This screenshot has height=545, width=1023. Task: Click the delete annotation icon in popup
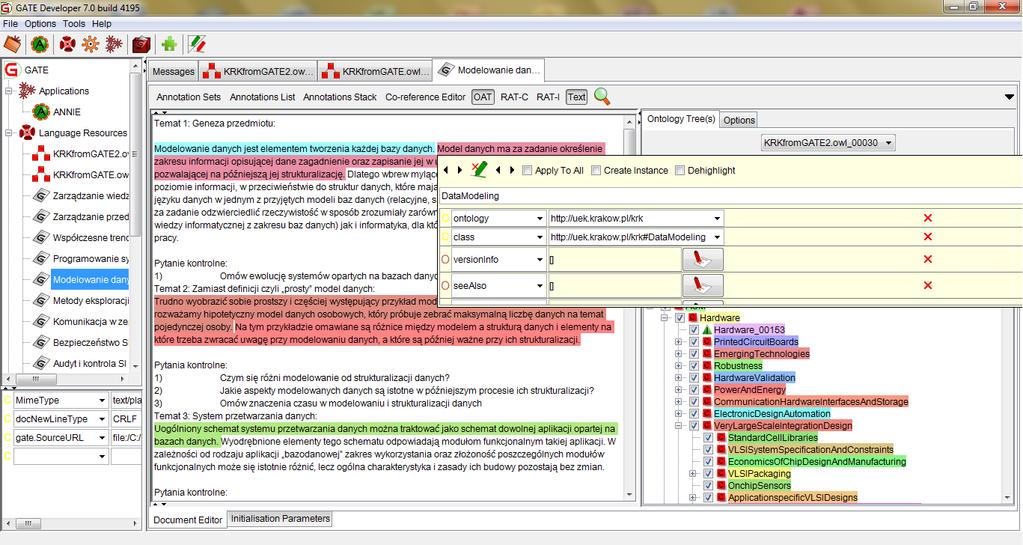[x=478, y=170]
